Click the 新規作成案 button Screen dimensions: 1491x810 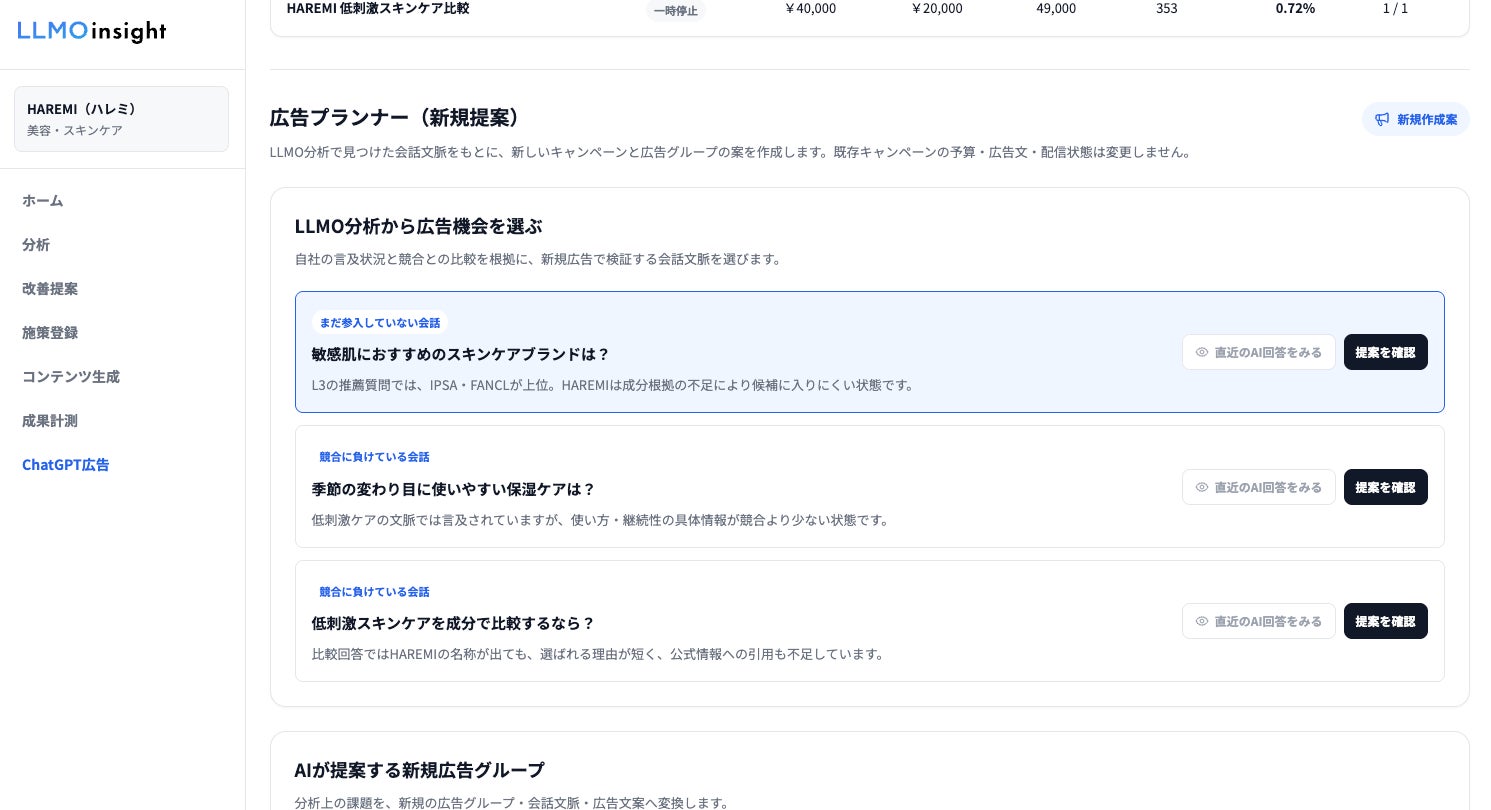1416,119
